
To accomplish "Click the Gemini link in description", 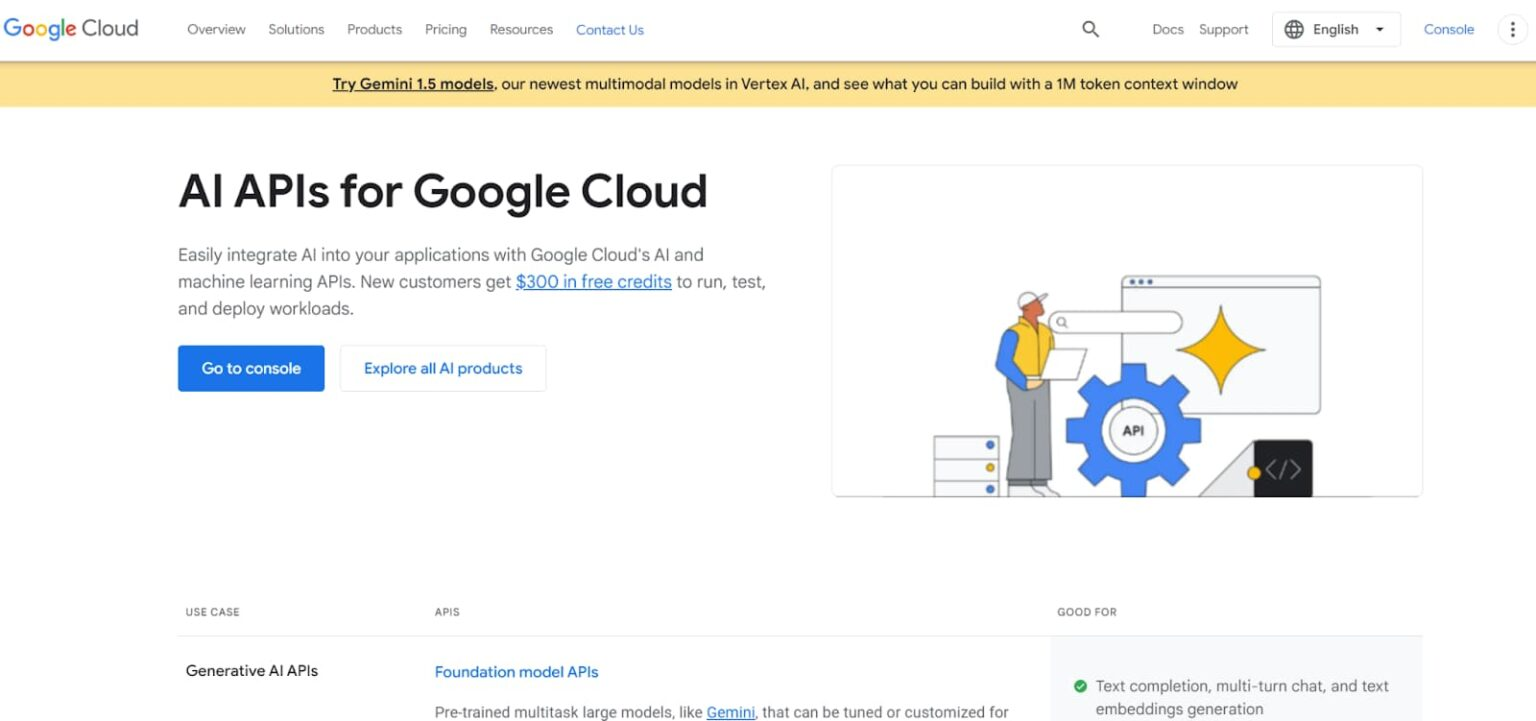I will (731, 713).
